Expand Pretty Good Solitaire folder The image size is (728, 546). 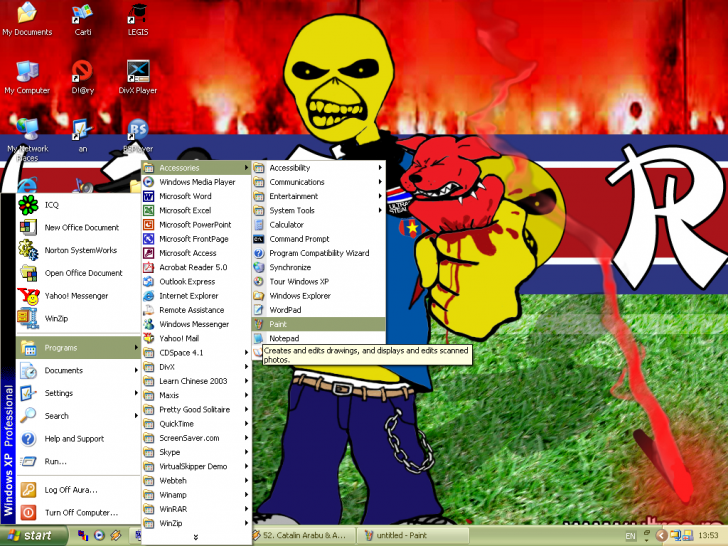[x=196, y=410]
